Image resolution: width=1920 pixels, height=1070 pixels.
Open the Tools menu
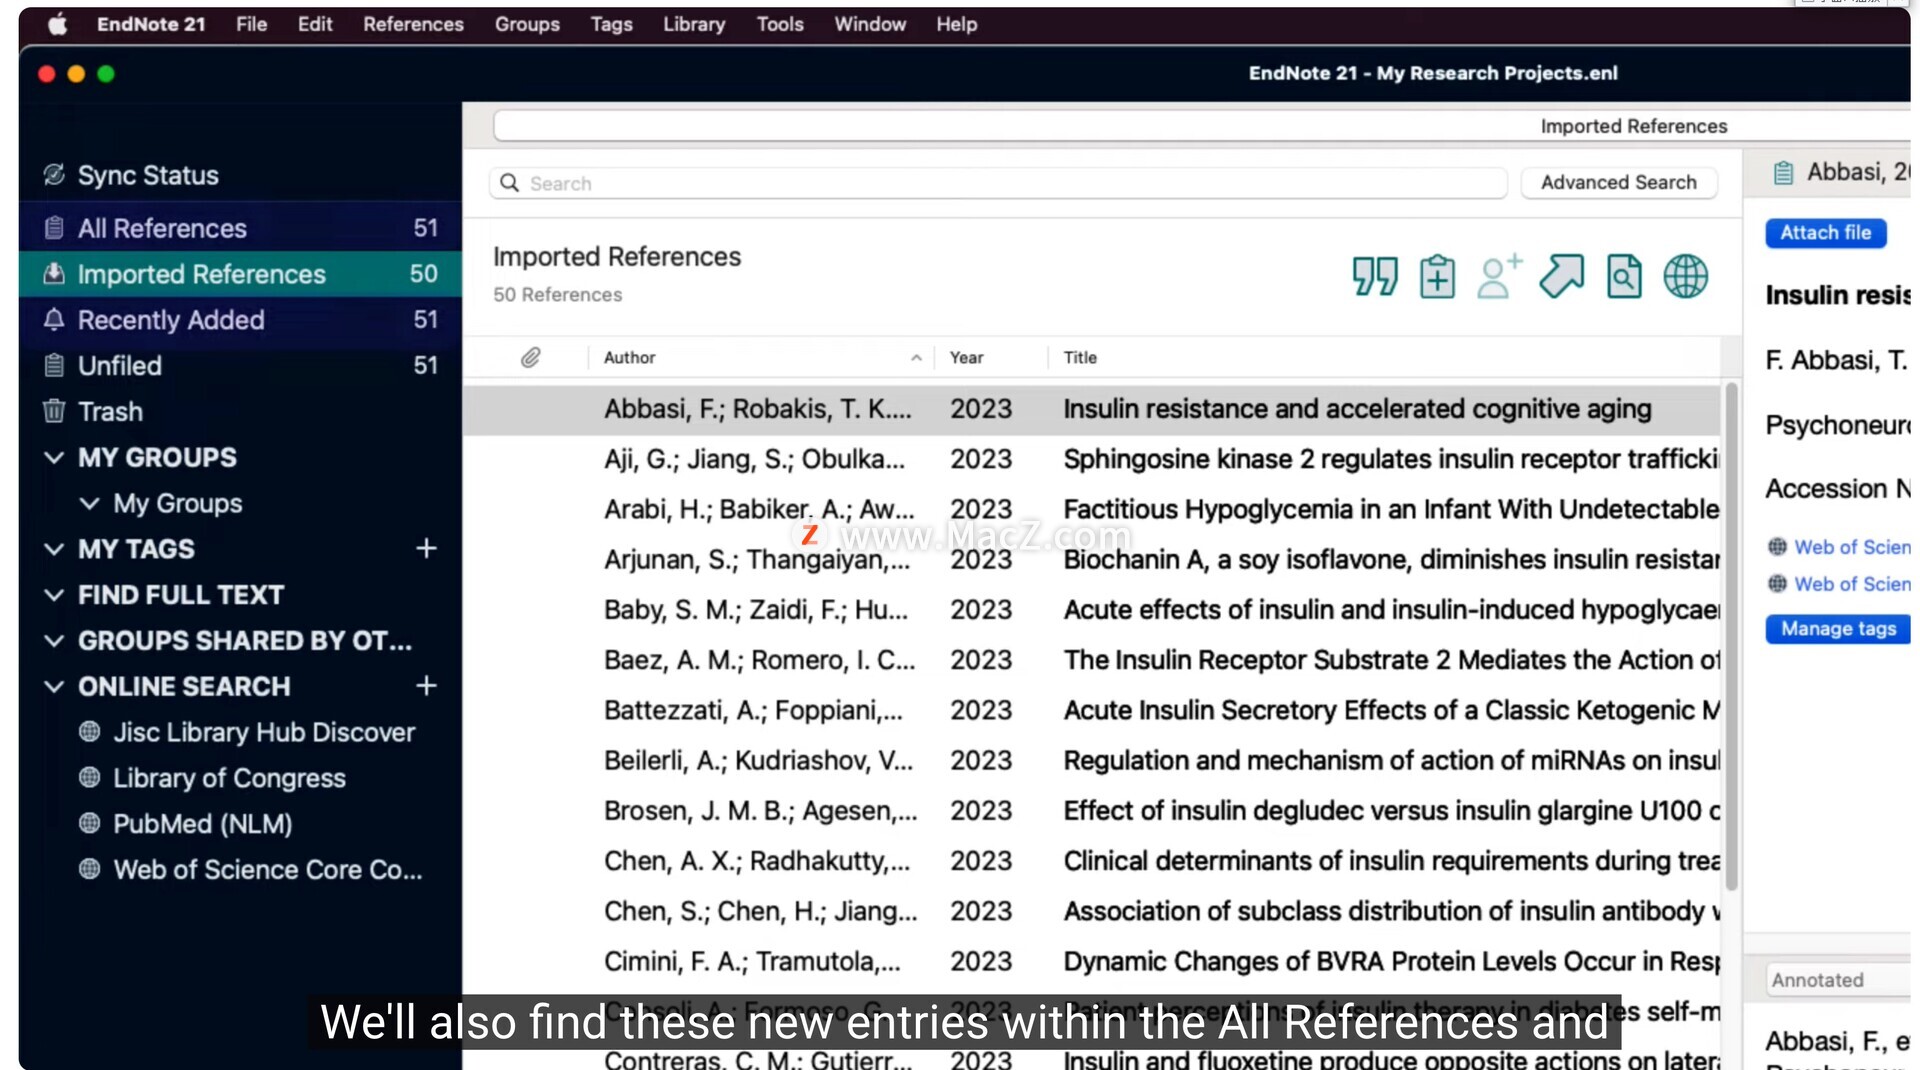click(780, 24)
